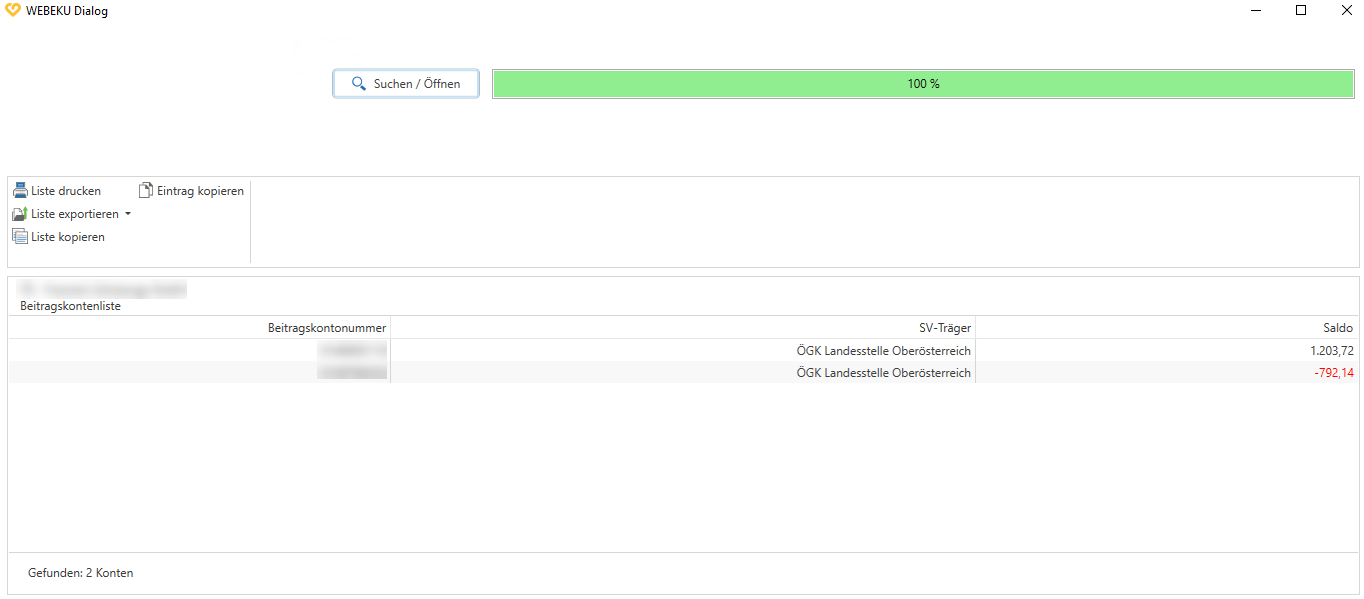Click the WEBEKU heart logo in the title bar
Image resolution: width=1364 pixels, height=599 pixels.
point(12,10)
